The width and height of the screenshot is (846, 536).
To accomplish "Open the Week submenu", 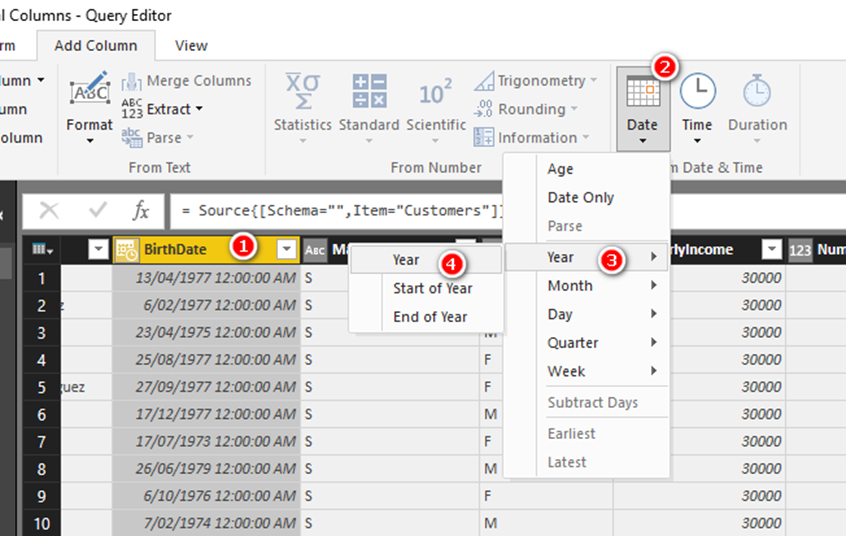I will (x=587, y=371).
